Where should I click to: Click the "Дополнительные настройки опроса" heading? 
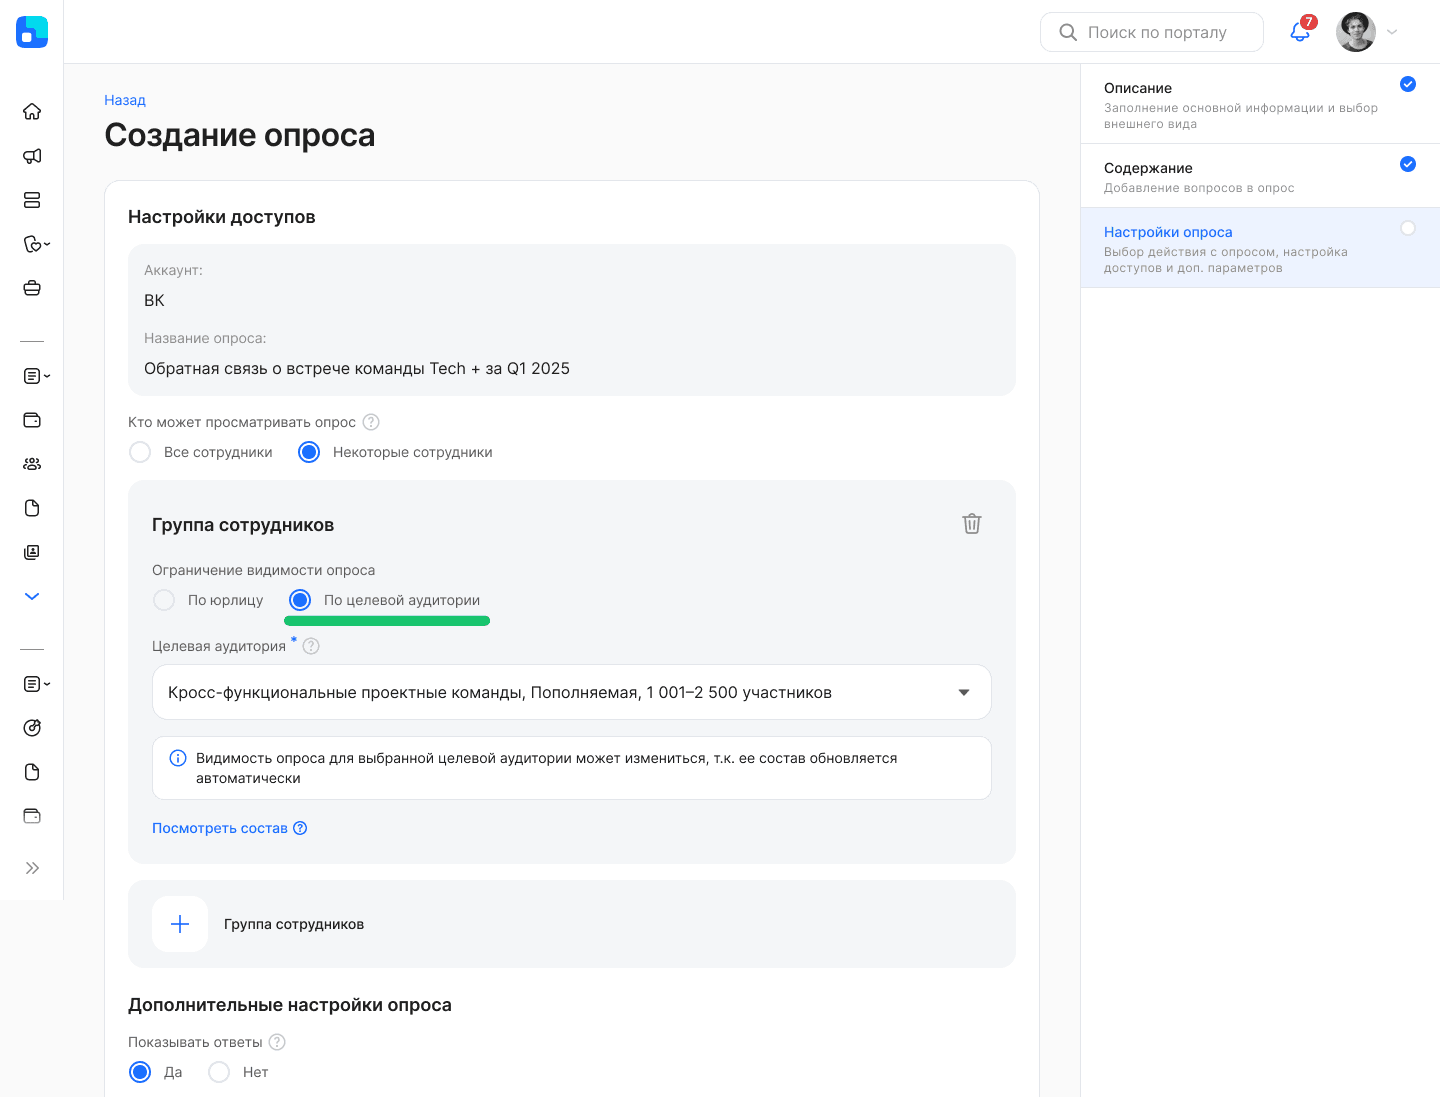[x=290, y=1005]
